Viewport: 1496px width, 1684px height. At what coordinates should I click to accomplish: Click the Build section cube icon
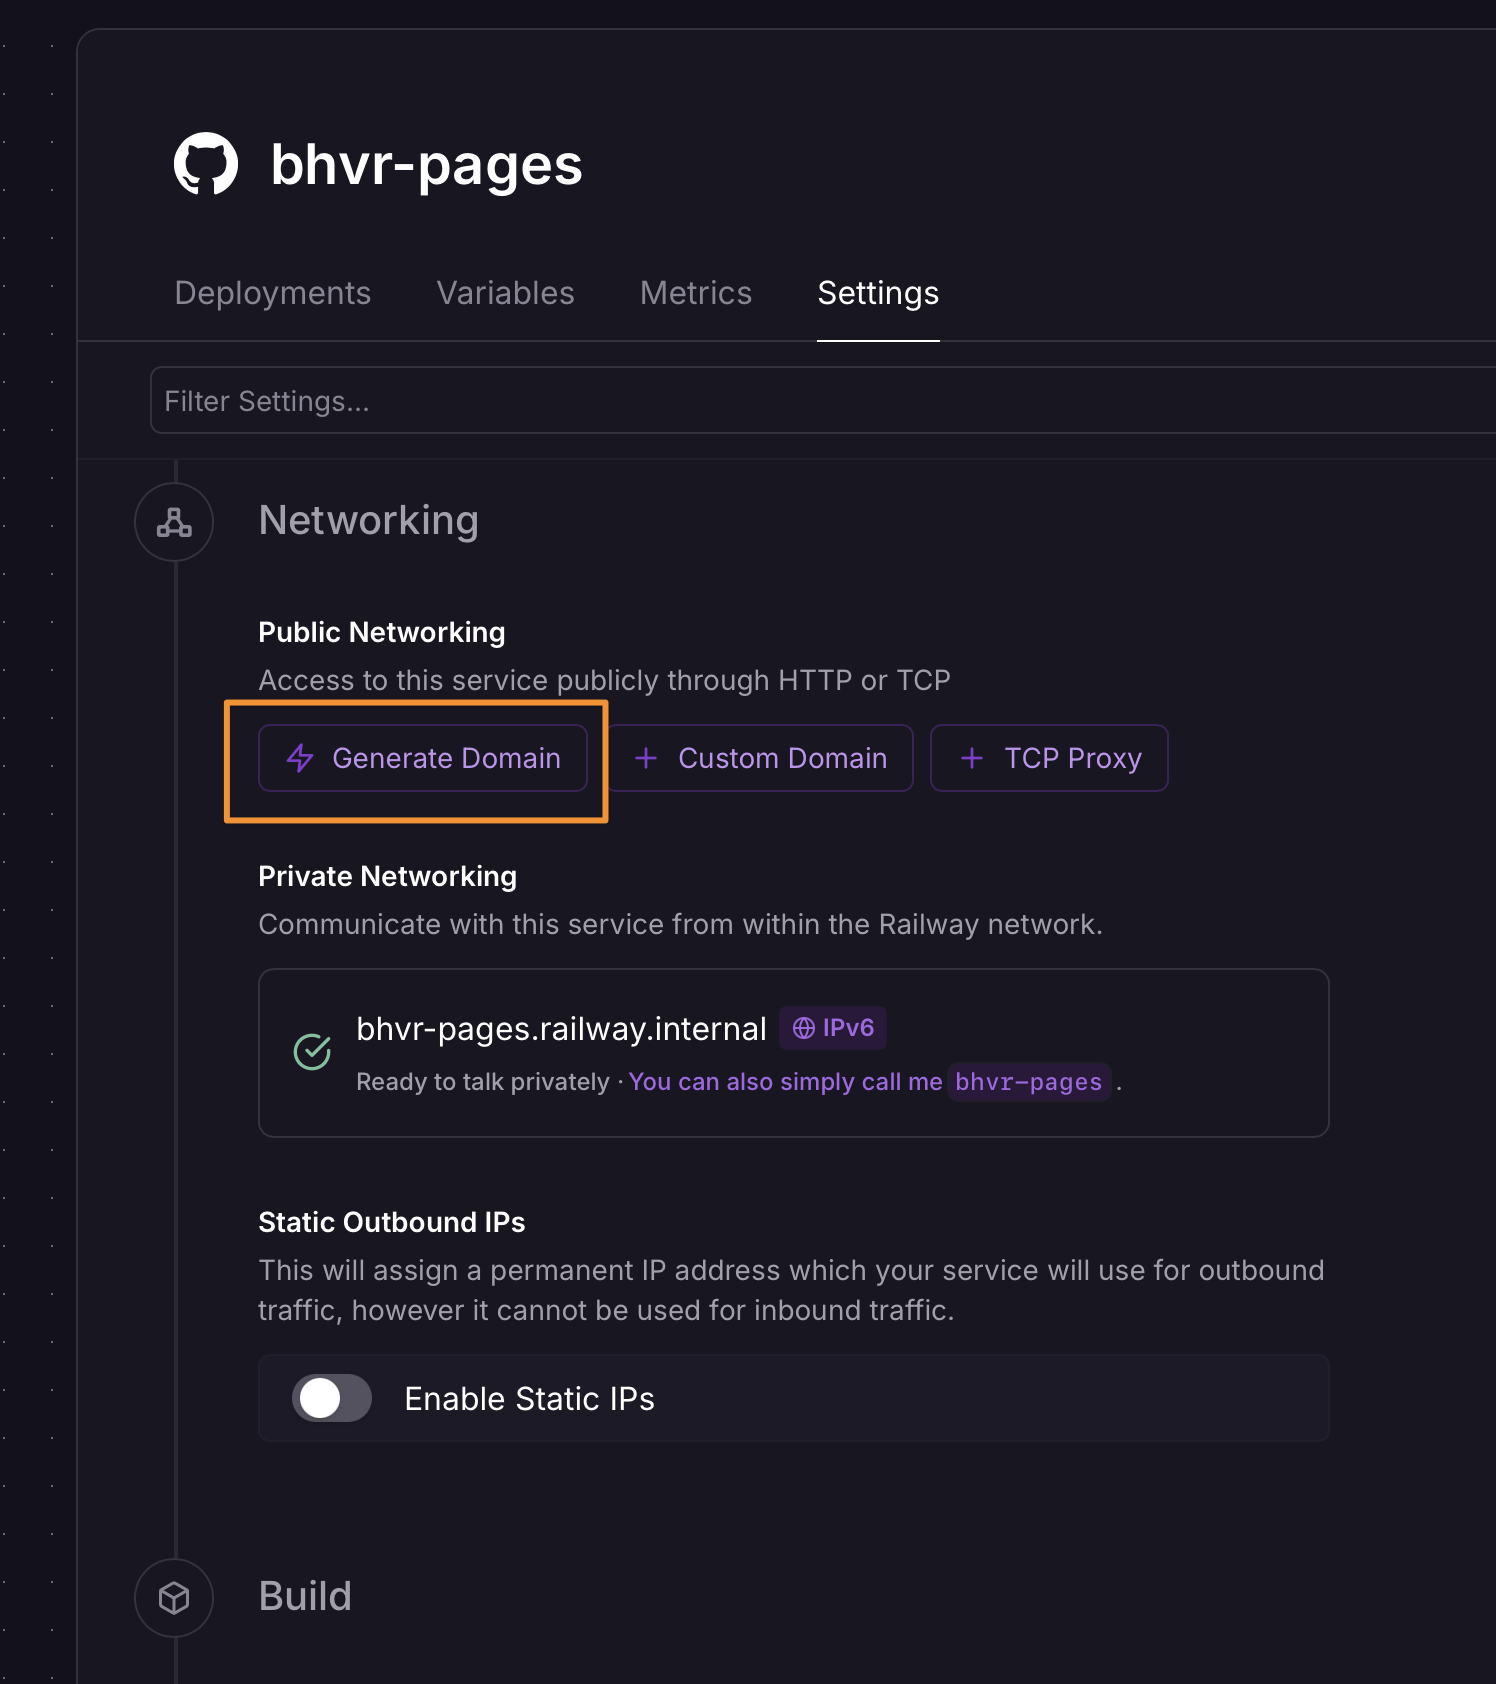point(174,1598)
